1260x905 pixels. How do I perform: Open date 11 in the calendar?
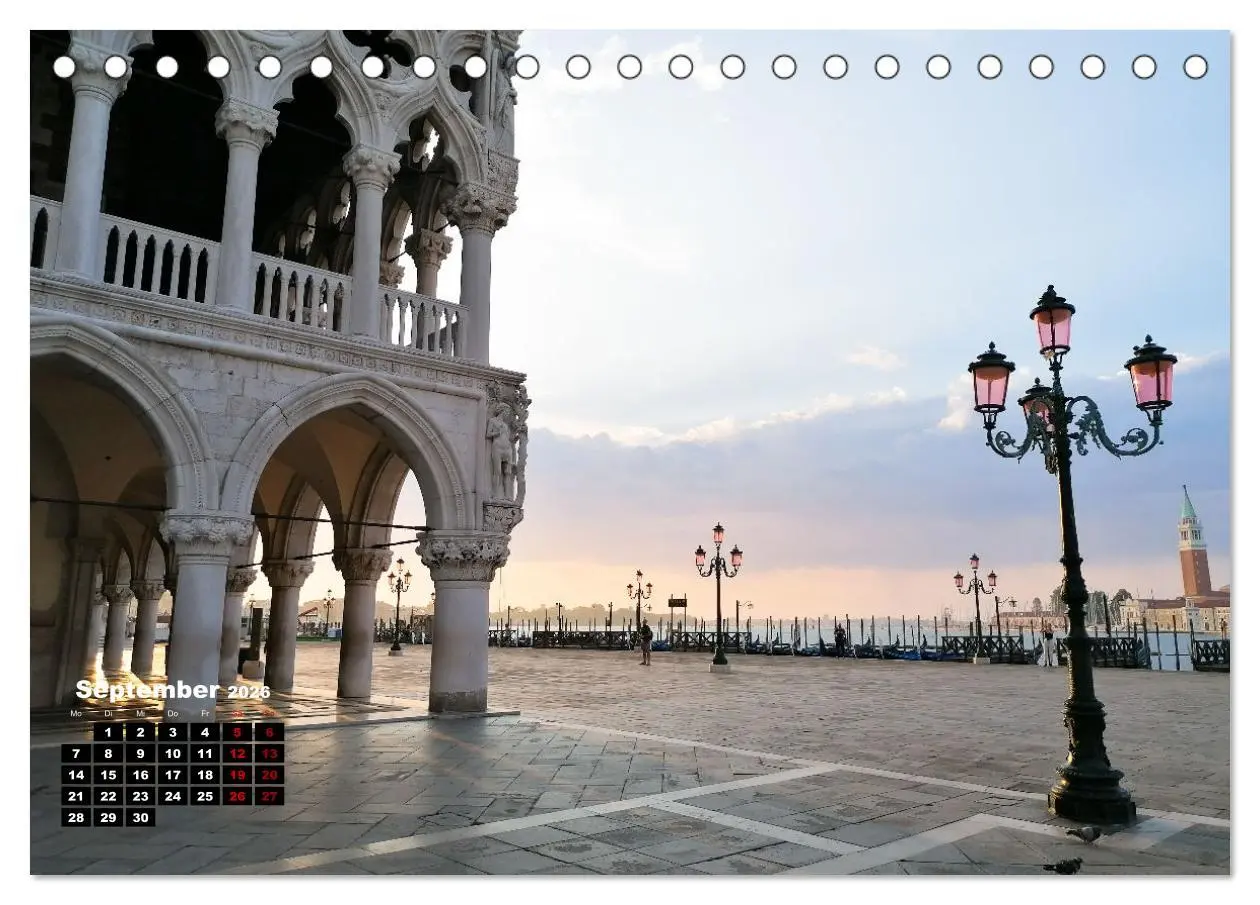pyautogui.click(x=205, y=753)
